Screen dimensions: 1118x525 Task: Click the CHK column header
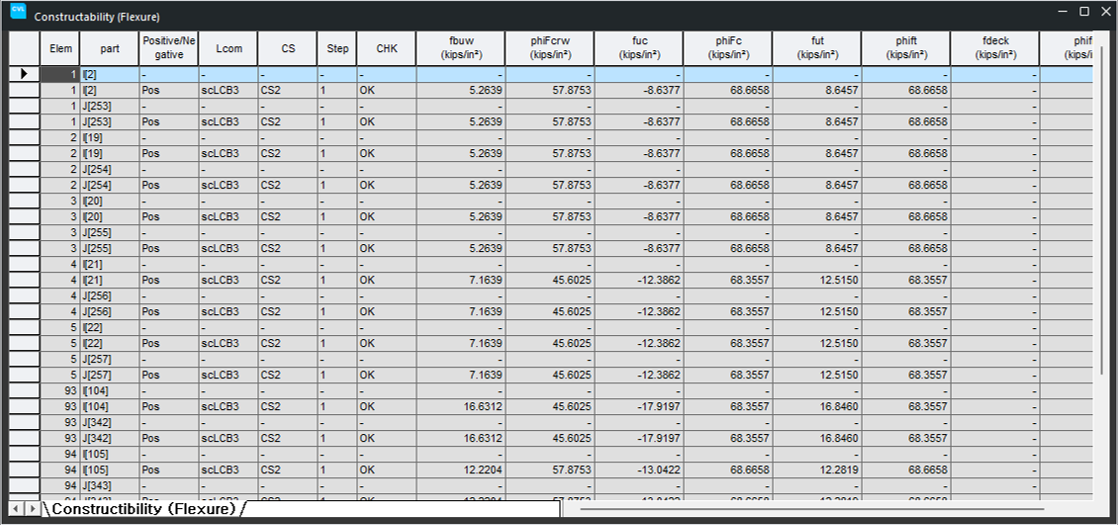387,49
